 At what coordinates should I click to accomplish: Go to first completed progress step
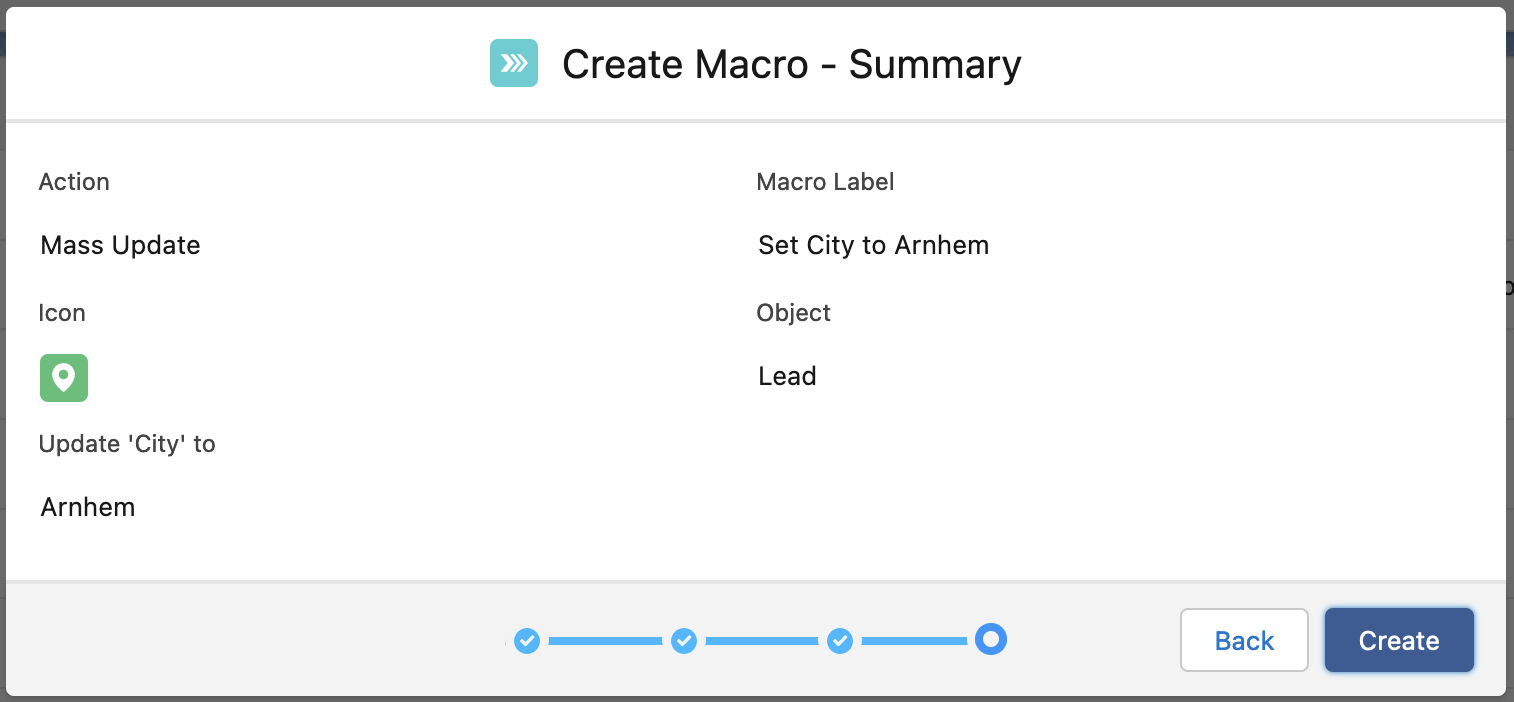pyautogui.click(x=527, y=640)
